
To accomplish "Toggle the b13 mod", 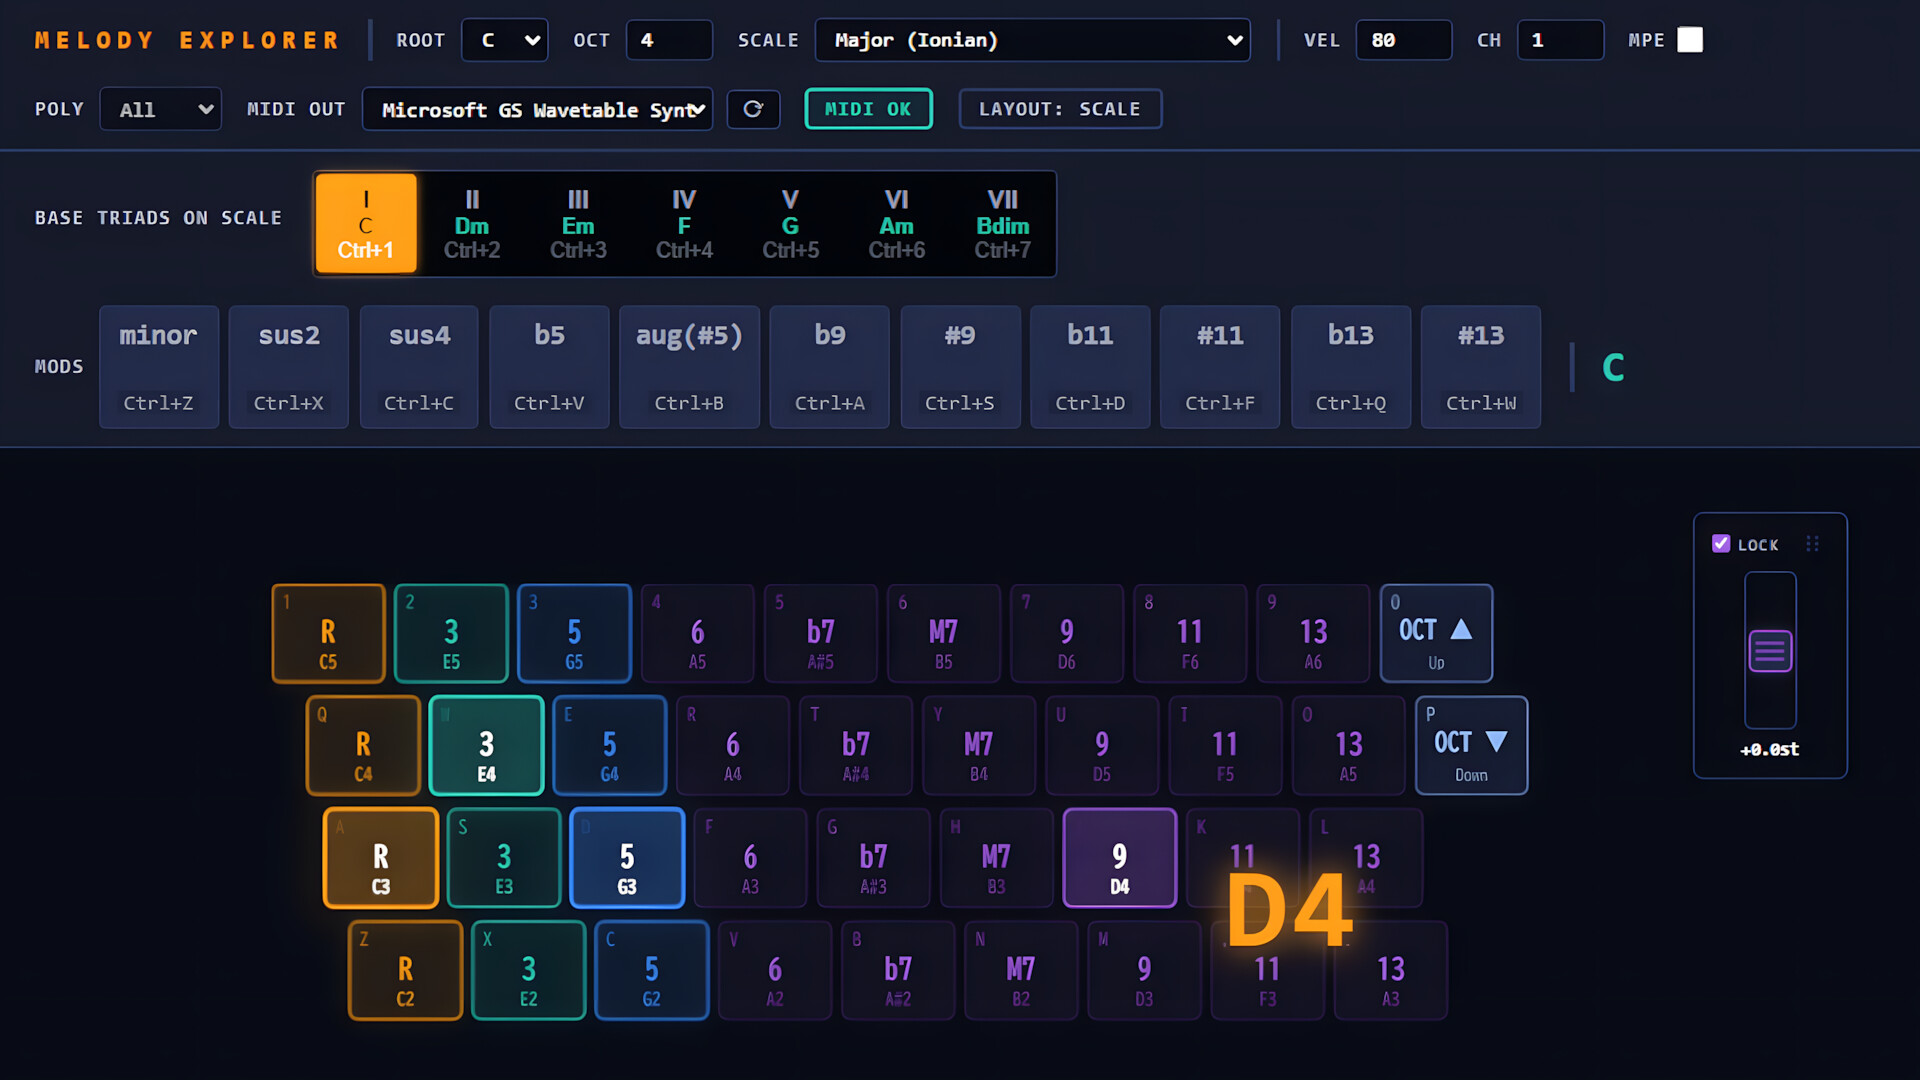I will [x=1351, y=367].
